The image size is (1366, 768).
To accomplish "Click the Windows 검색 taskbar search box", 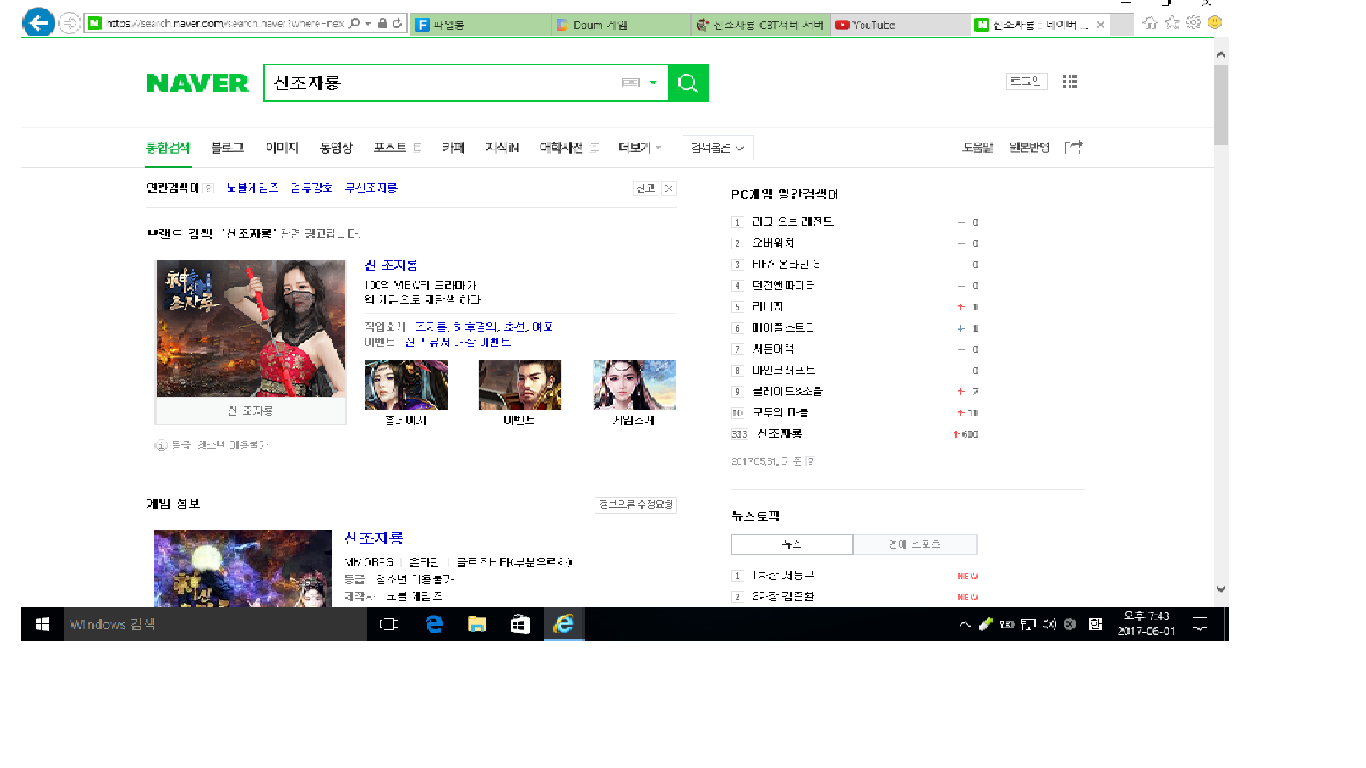I will 216,624.
